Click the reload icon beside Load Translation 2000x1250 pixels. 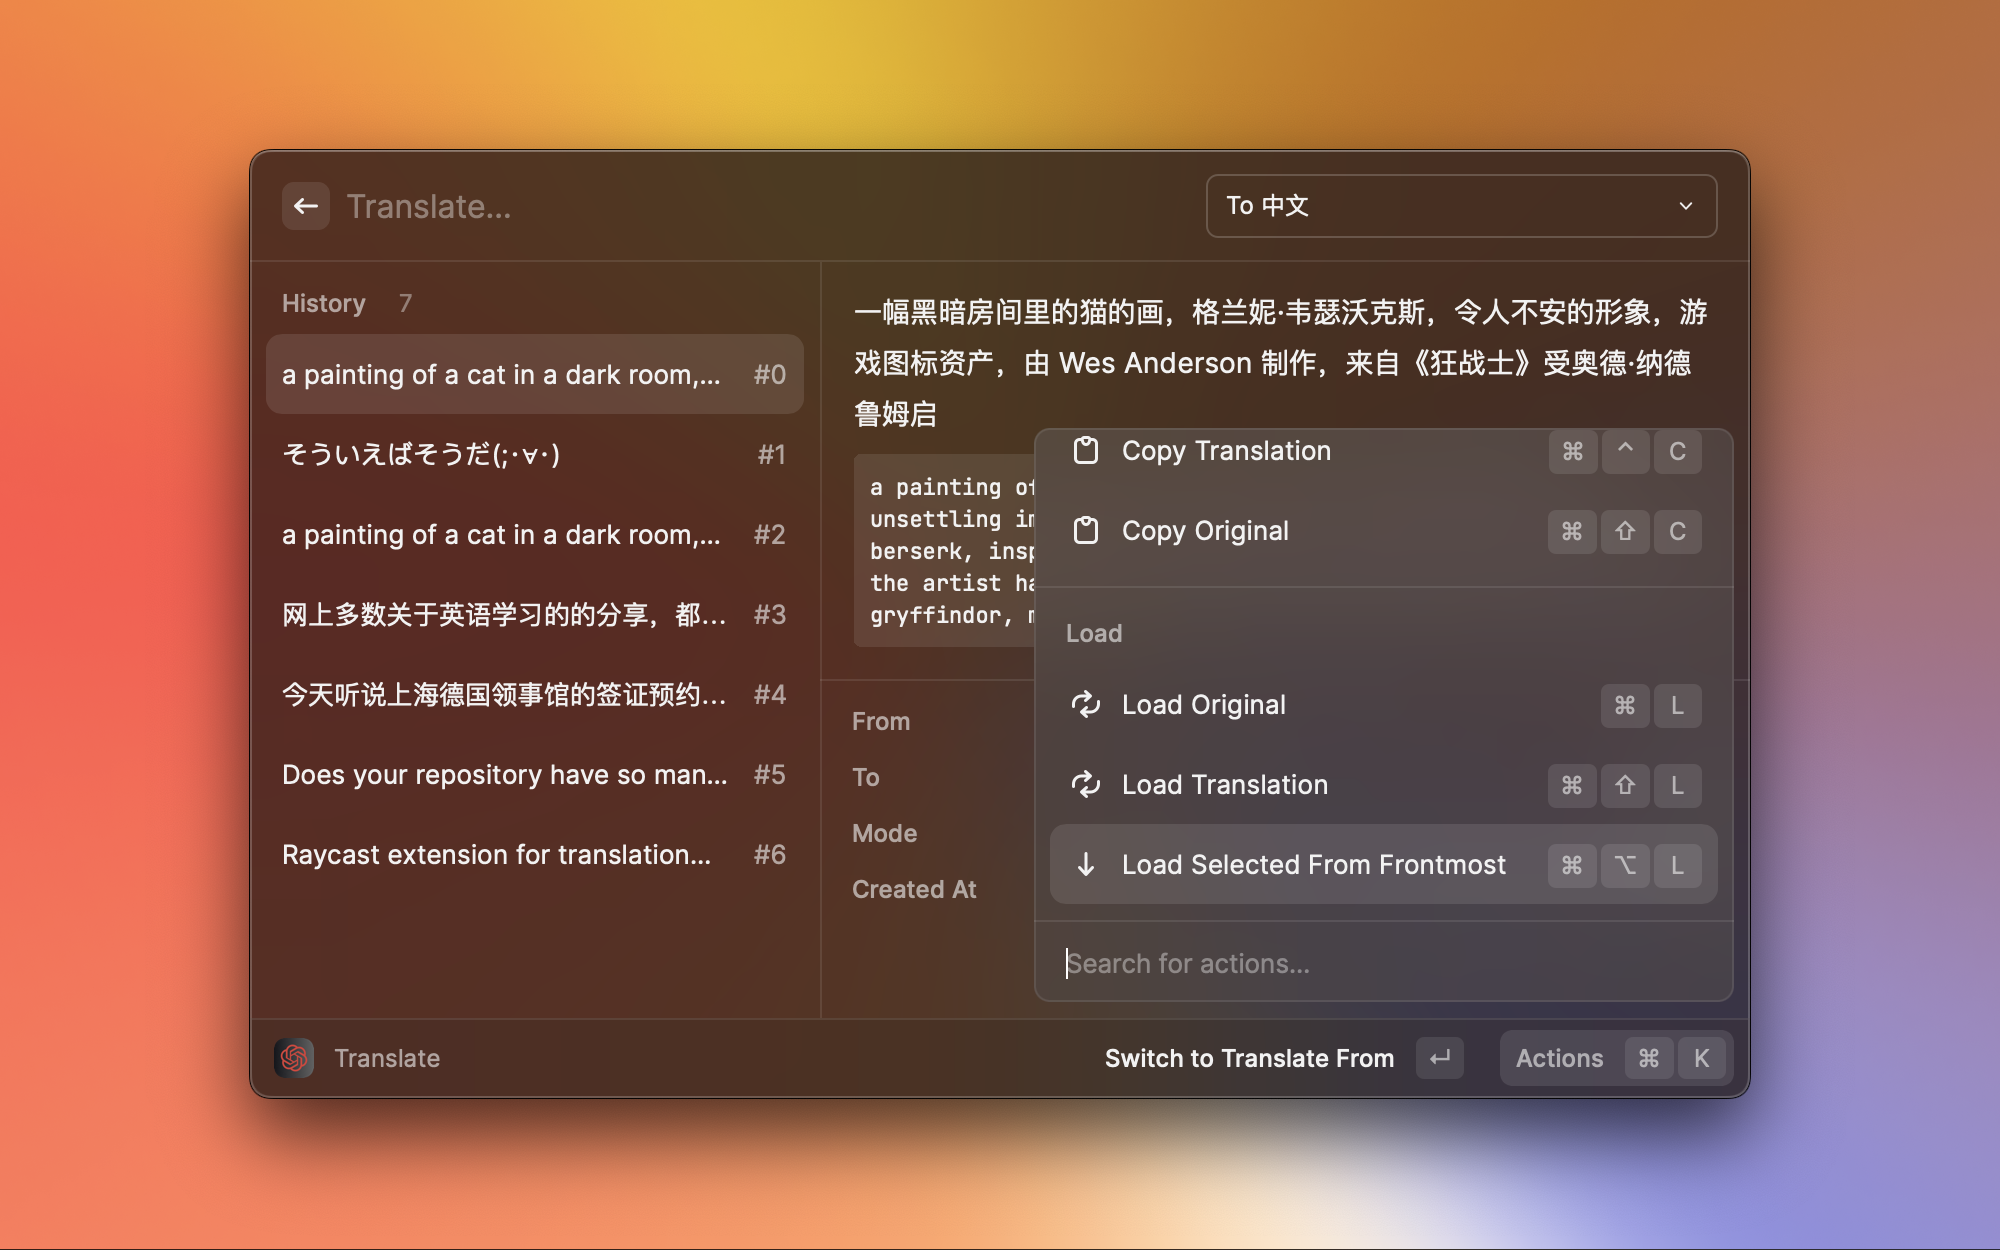pyautogui.click(x=1086, y=785)
